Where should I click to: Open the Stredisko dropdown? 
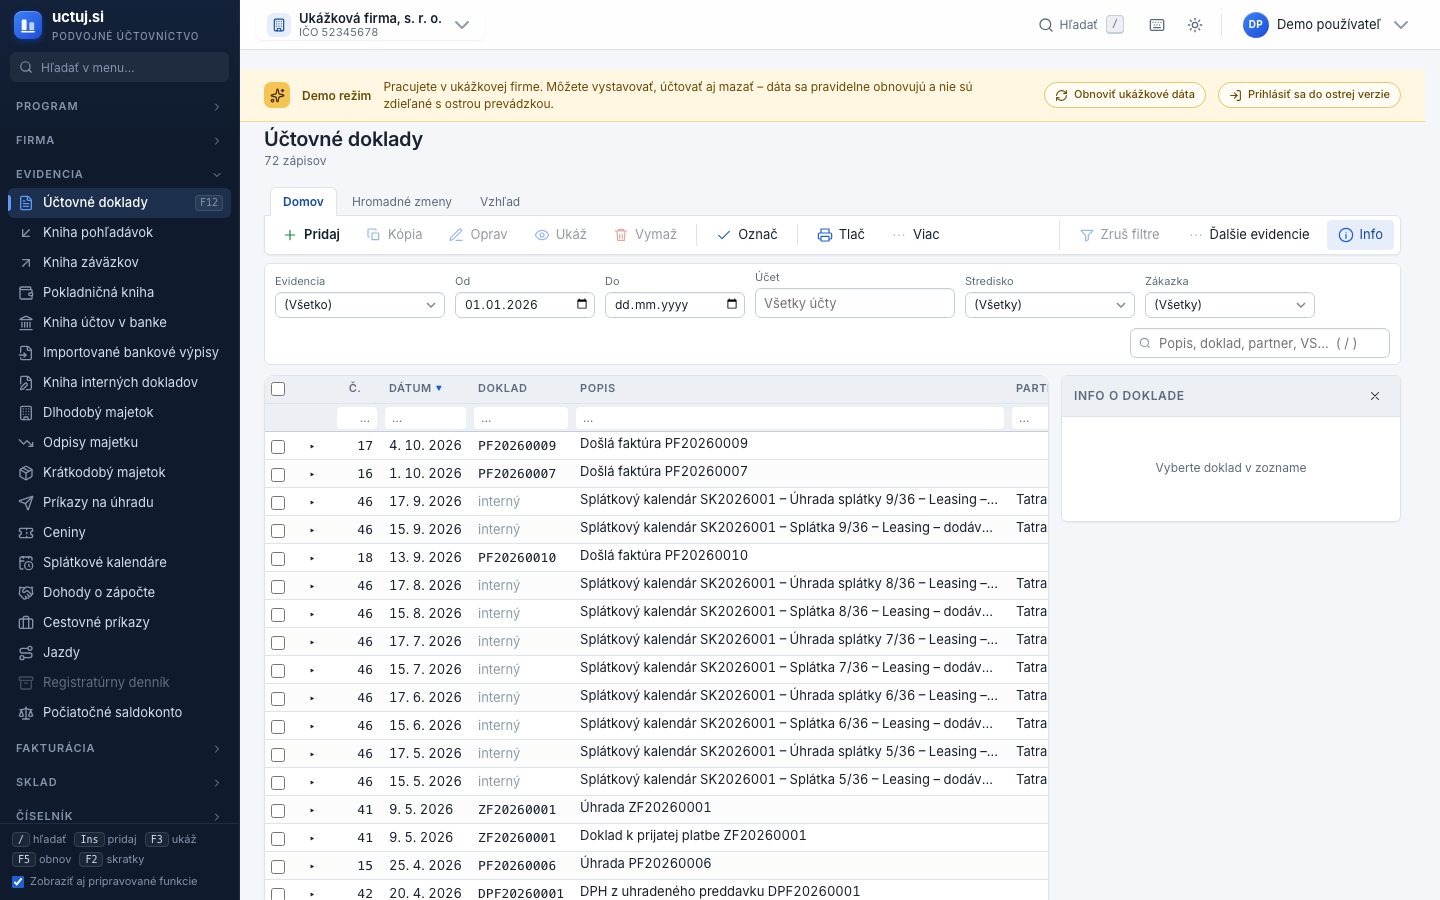click(x=1050, y=305)
